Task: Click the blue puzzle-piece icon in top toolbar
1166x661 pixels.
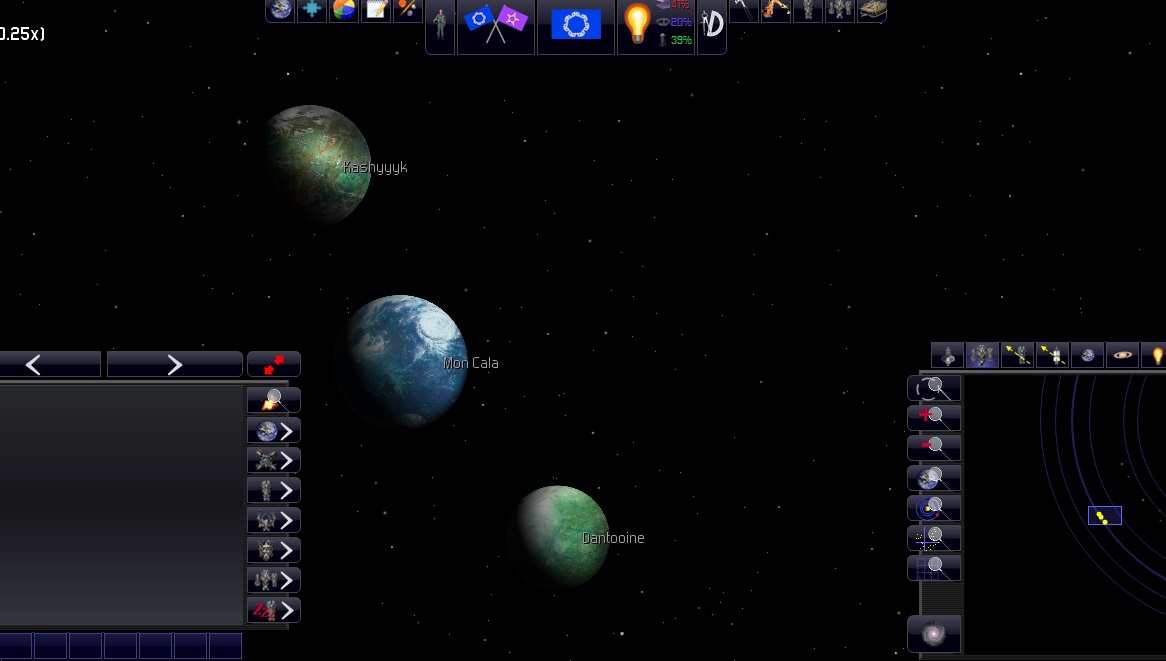Action: (312, 10)
